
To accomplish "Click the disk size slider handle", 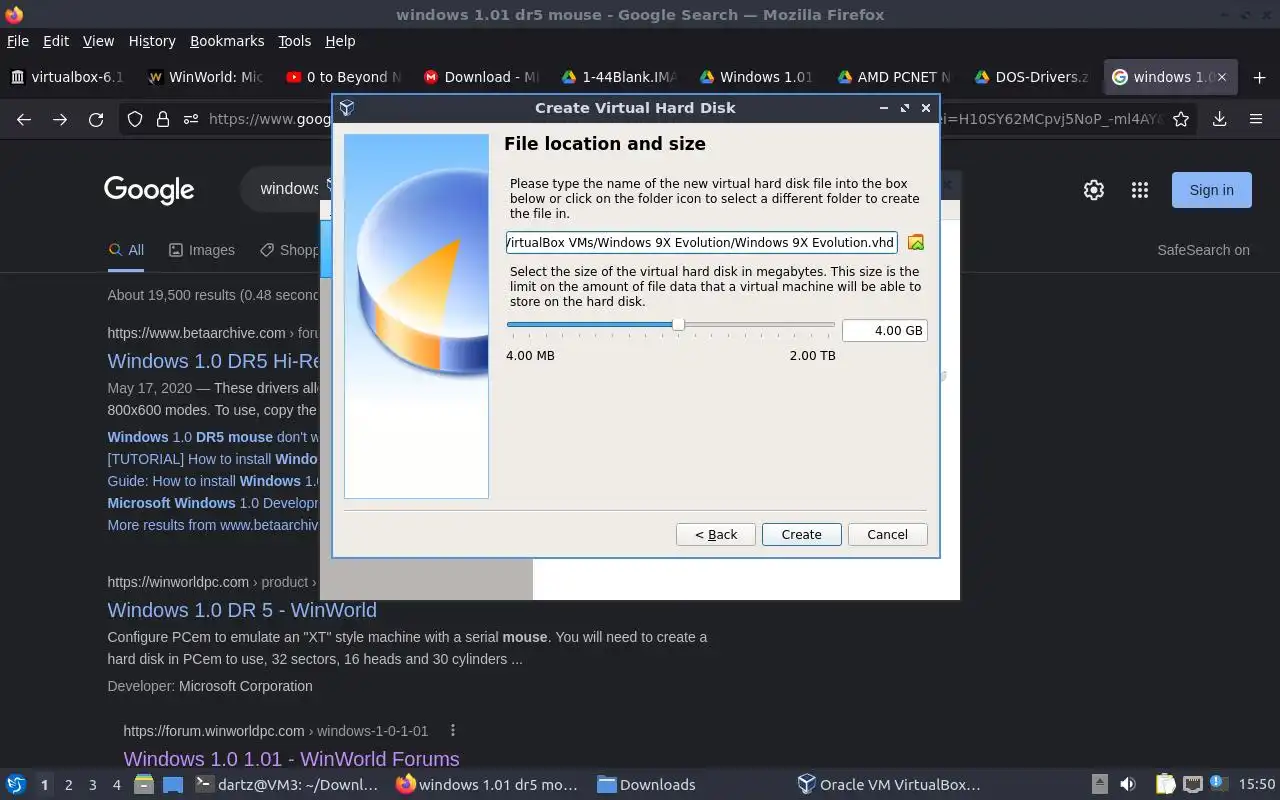I will [678, 324].
